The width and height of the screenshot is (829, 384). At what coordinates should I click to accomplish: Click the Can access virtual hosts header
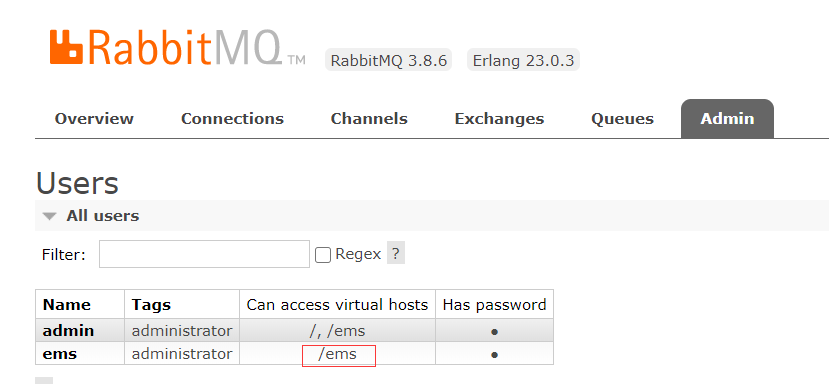point(337,305)
